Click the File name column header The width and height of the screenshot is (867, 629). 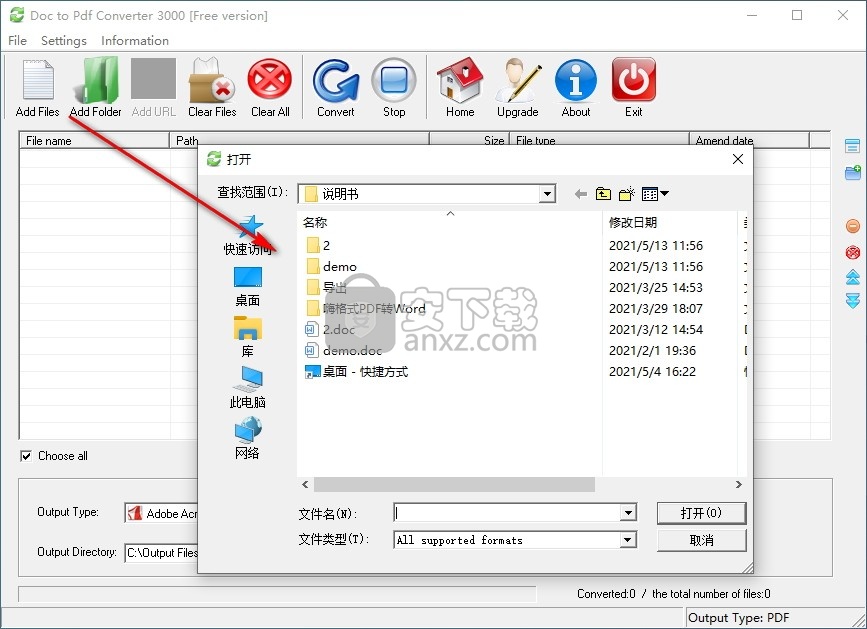click(94, 140)
